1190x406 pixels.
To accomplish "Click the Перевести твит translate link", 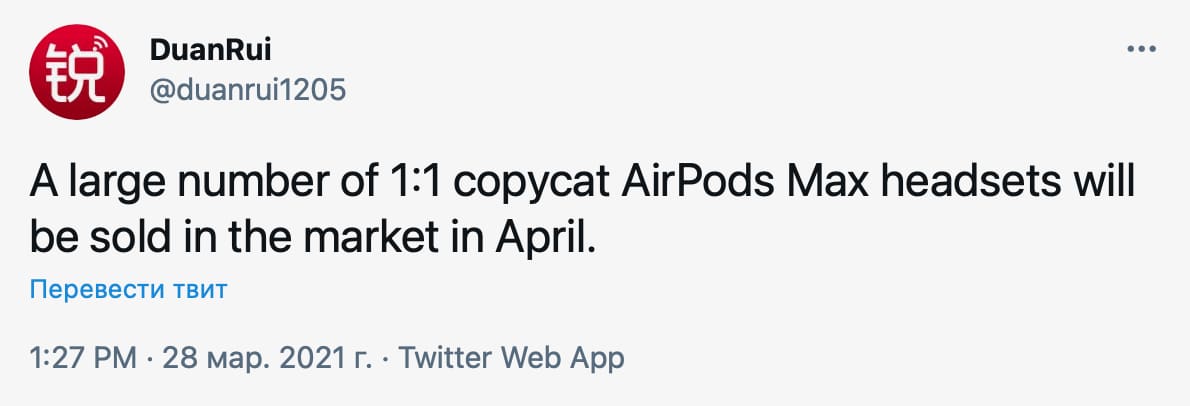I will coord(129,290).
